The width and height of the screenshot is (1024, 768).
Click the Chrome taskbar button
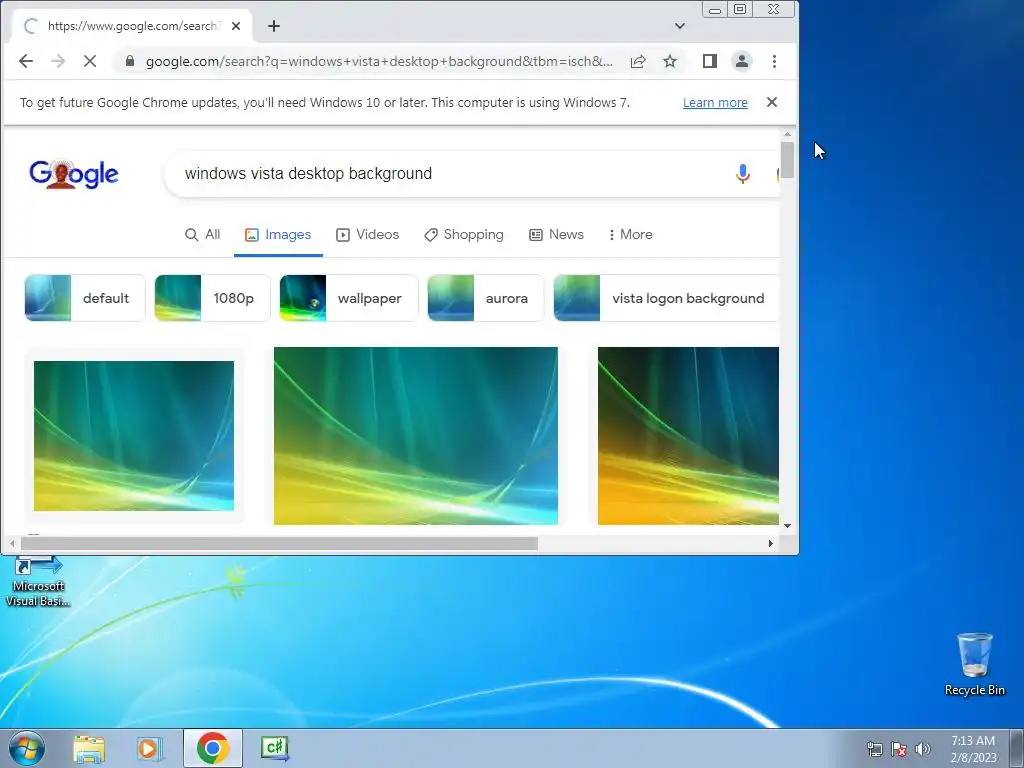click(x=213, y=748)
